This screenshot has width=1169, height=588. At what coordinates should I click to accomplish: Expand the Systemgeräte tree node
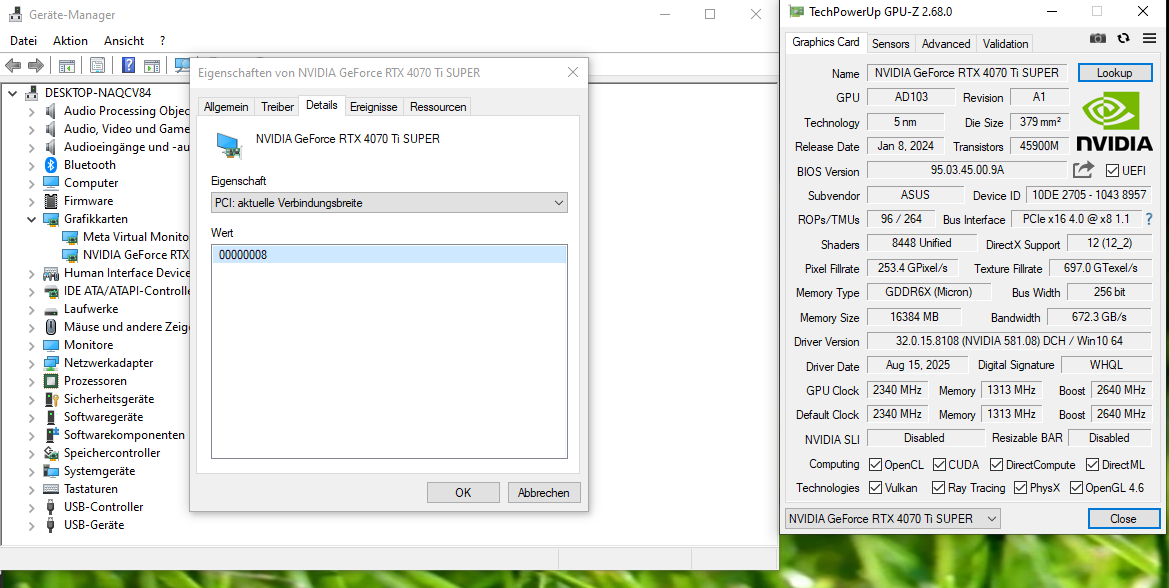point(31,471)
